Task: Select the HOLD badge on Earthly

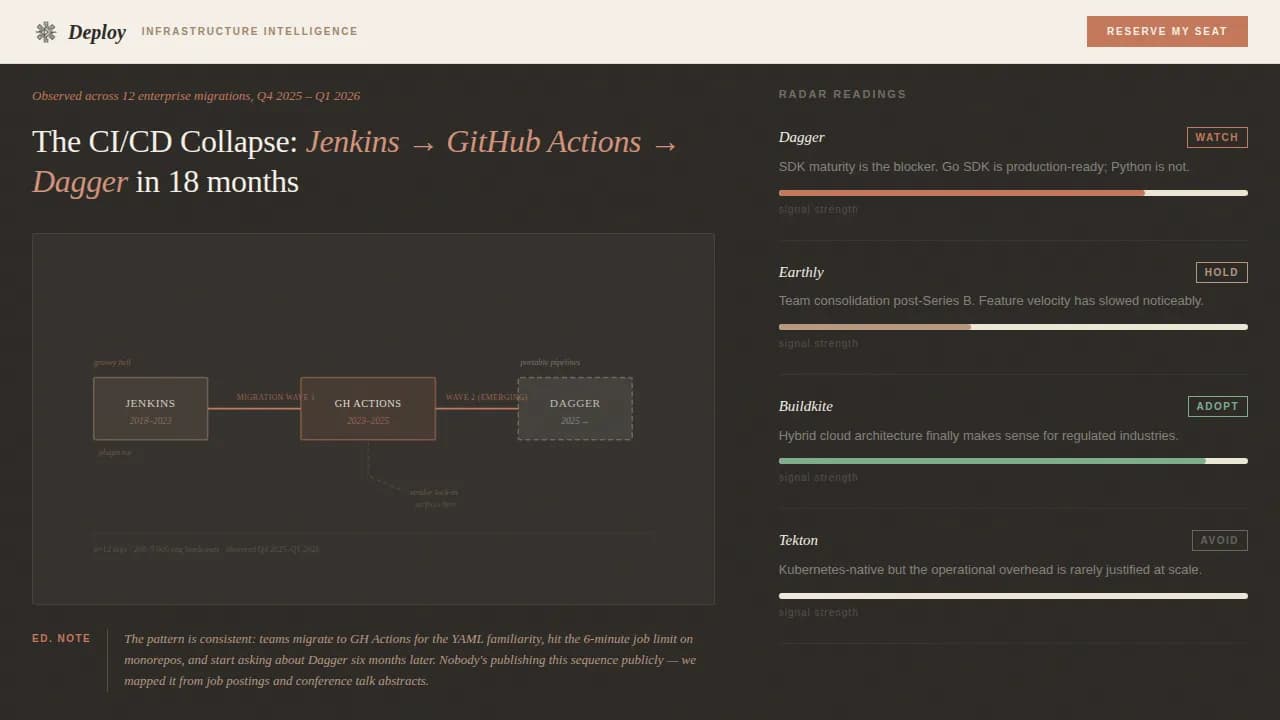Action: [x=1222, y=272]
